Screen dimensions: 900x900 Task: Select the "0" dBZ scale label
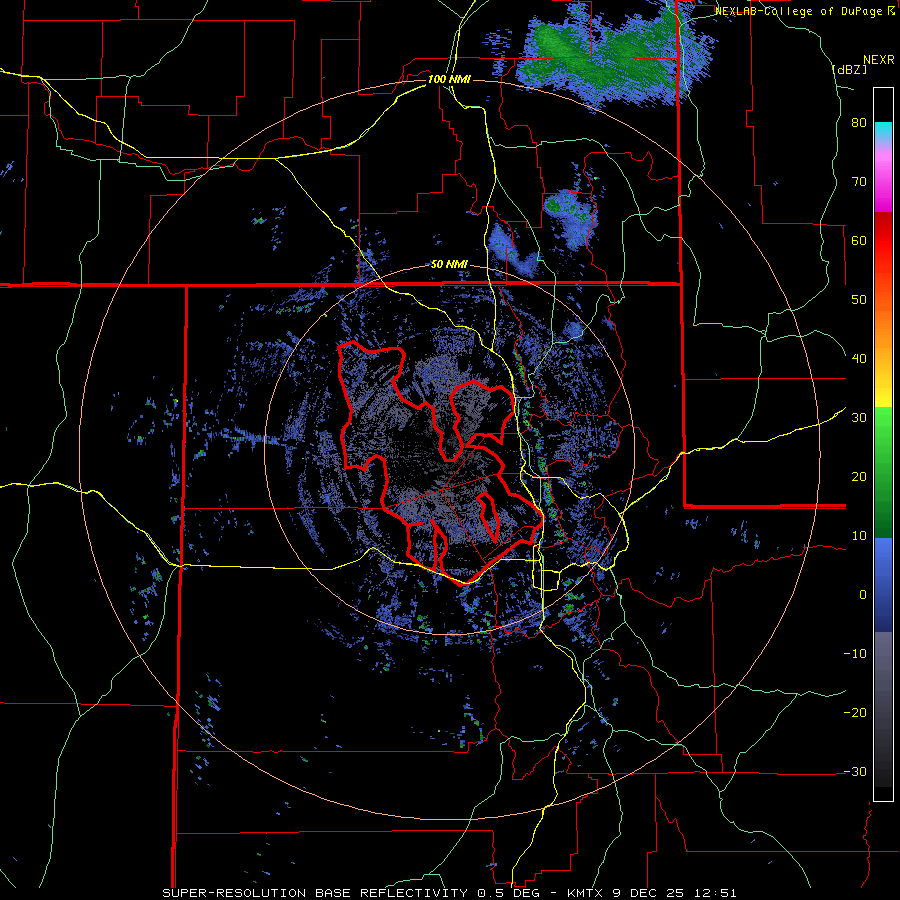click(863, 595)
